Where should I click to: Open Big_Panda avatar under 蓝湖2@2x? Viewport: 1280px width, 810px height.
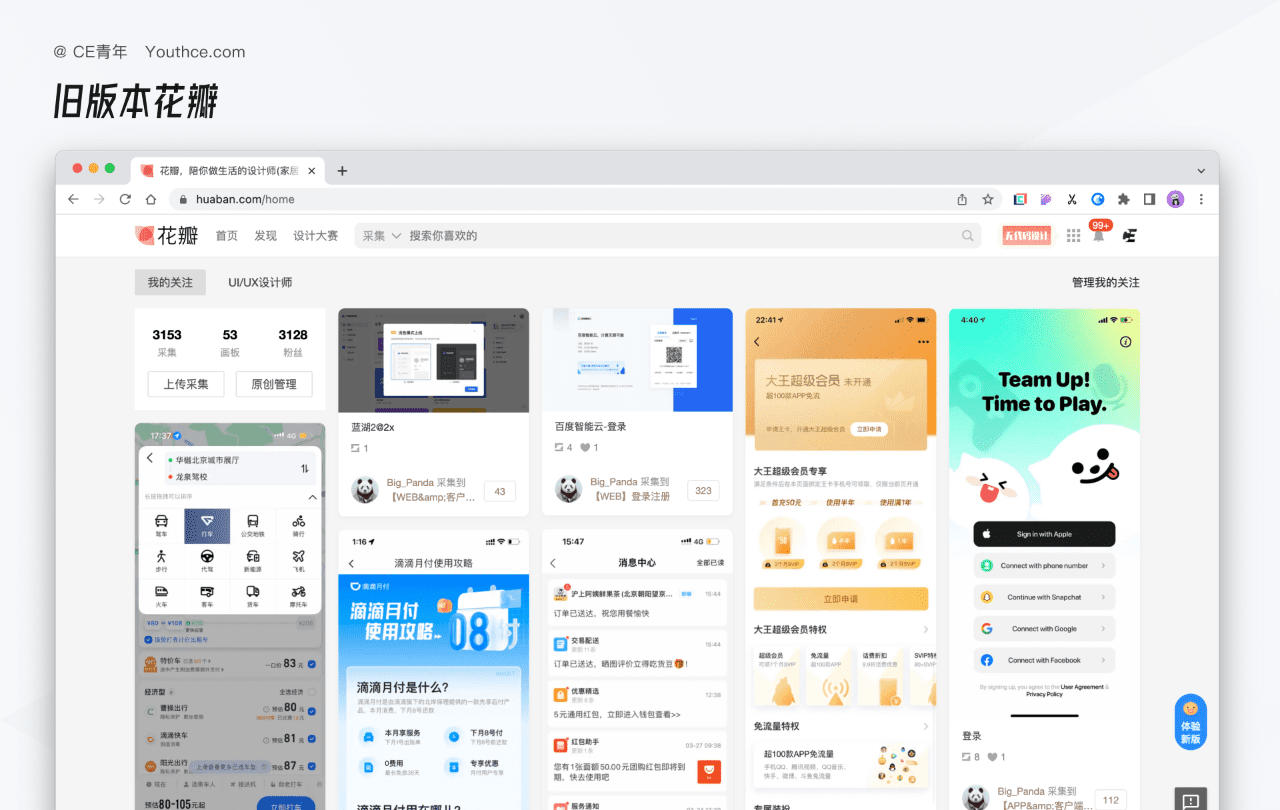click(365, 490)
